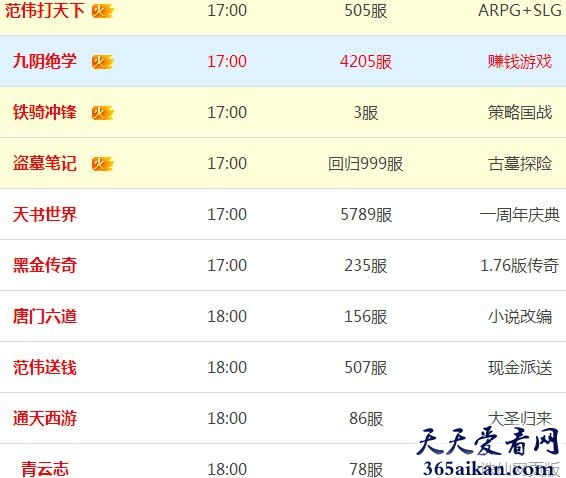Click the 一周年庆典 label
This screenshot has width=566, height=478.
(x=520, y=214)
